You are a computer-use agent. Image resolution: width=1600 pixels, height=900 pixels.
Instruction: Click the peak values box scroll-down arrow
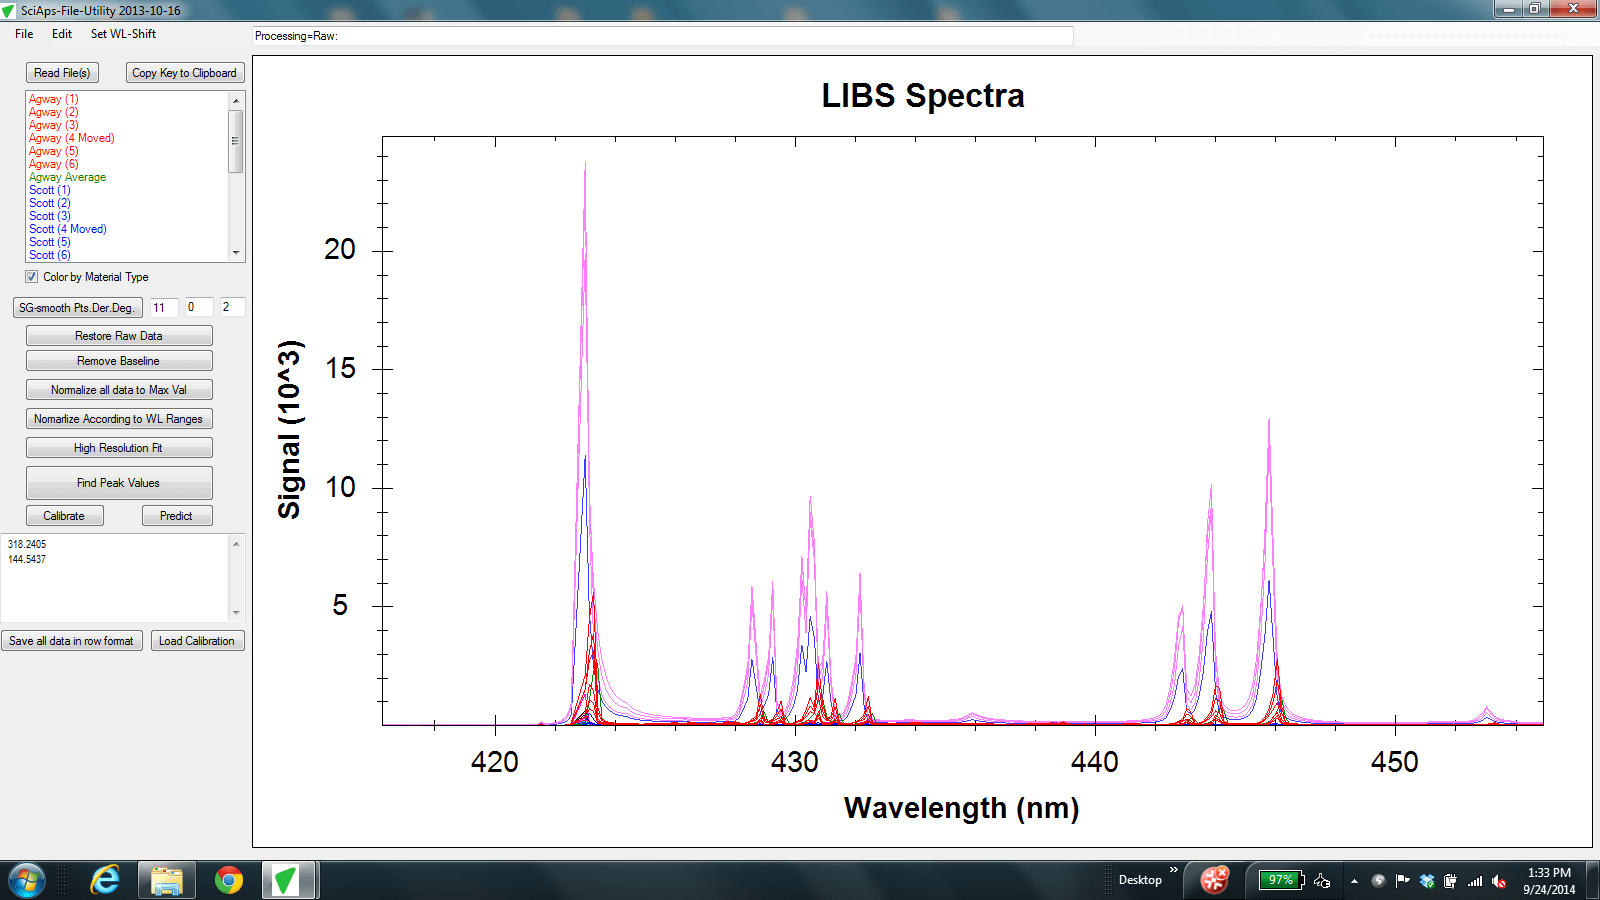click(236, 612)
